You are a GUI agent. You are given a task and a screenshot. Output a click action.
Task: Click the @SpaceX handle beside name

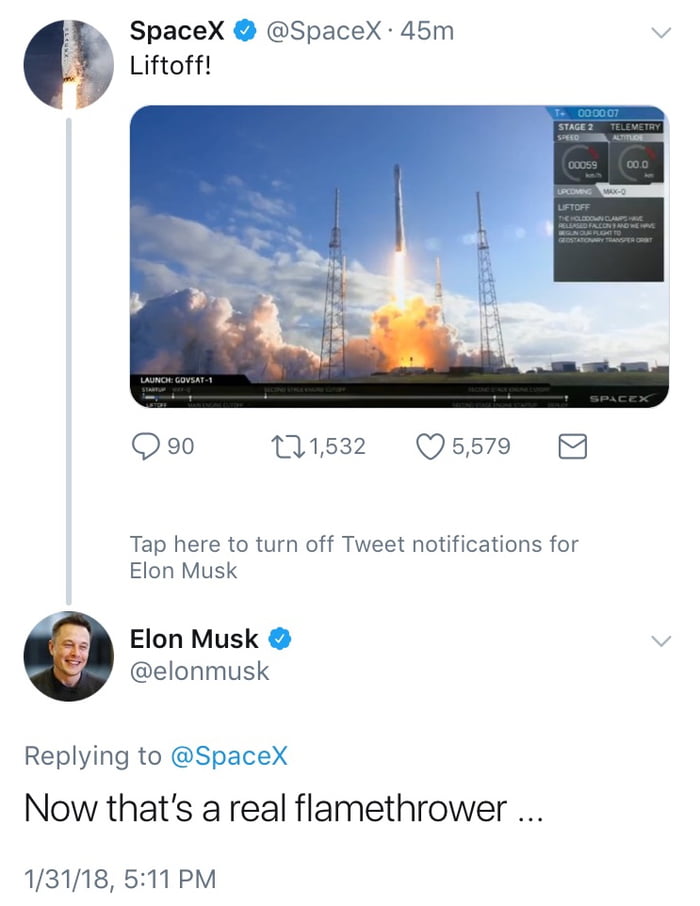[x=324, y=31]
